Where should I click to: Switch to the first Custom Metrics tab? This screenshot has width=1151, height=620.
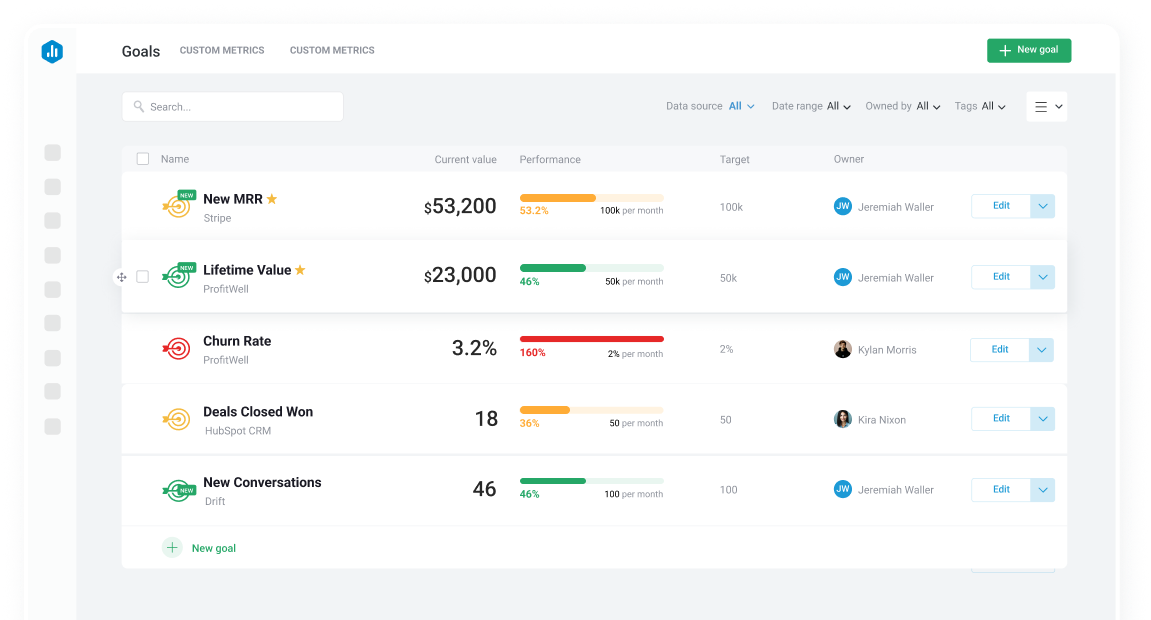click(x=221, y=50)
